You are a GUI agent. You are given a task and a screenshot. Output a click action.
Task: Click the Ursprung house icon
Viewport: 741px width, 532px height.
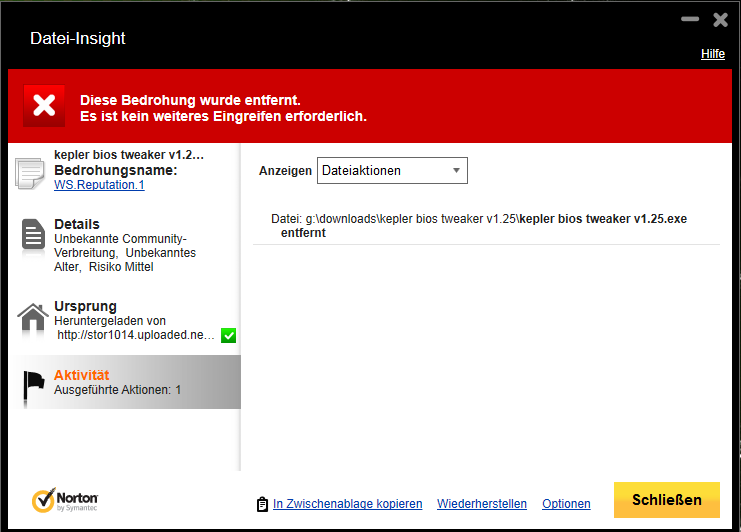(33, 317)
